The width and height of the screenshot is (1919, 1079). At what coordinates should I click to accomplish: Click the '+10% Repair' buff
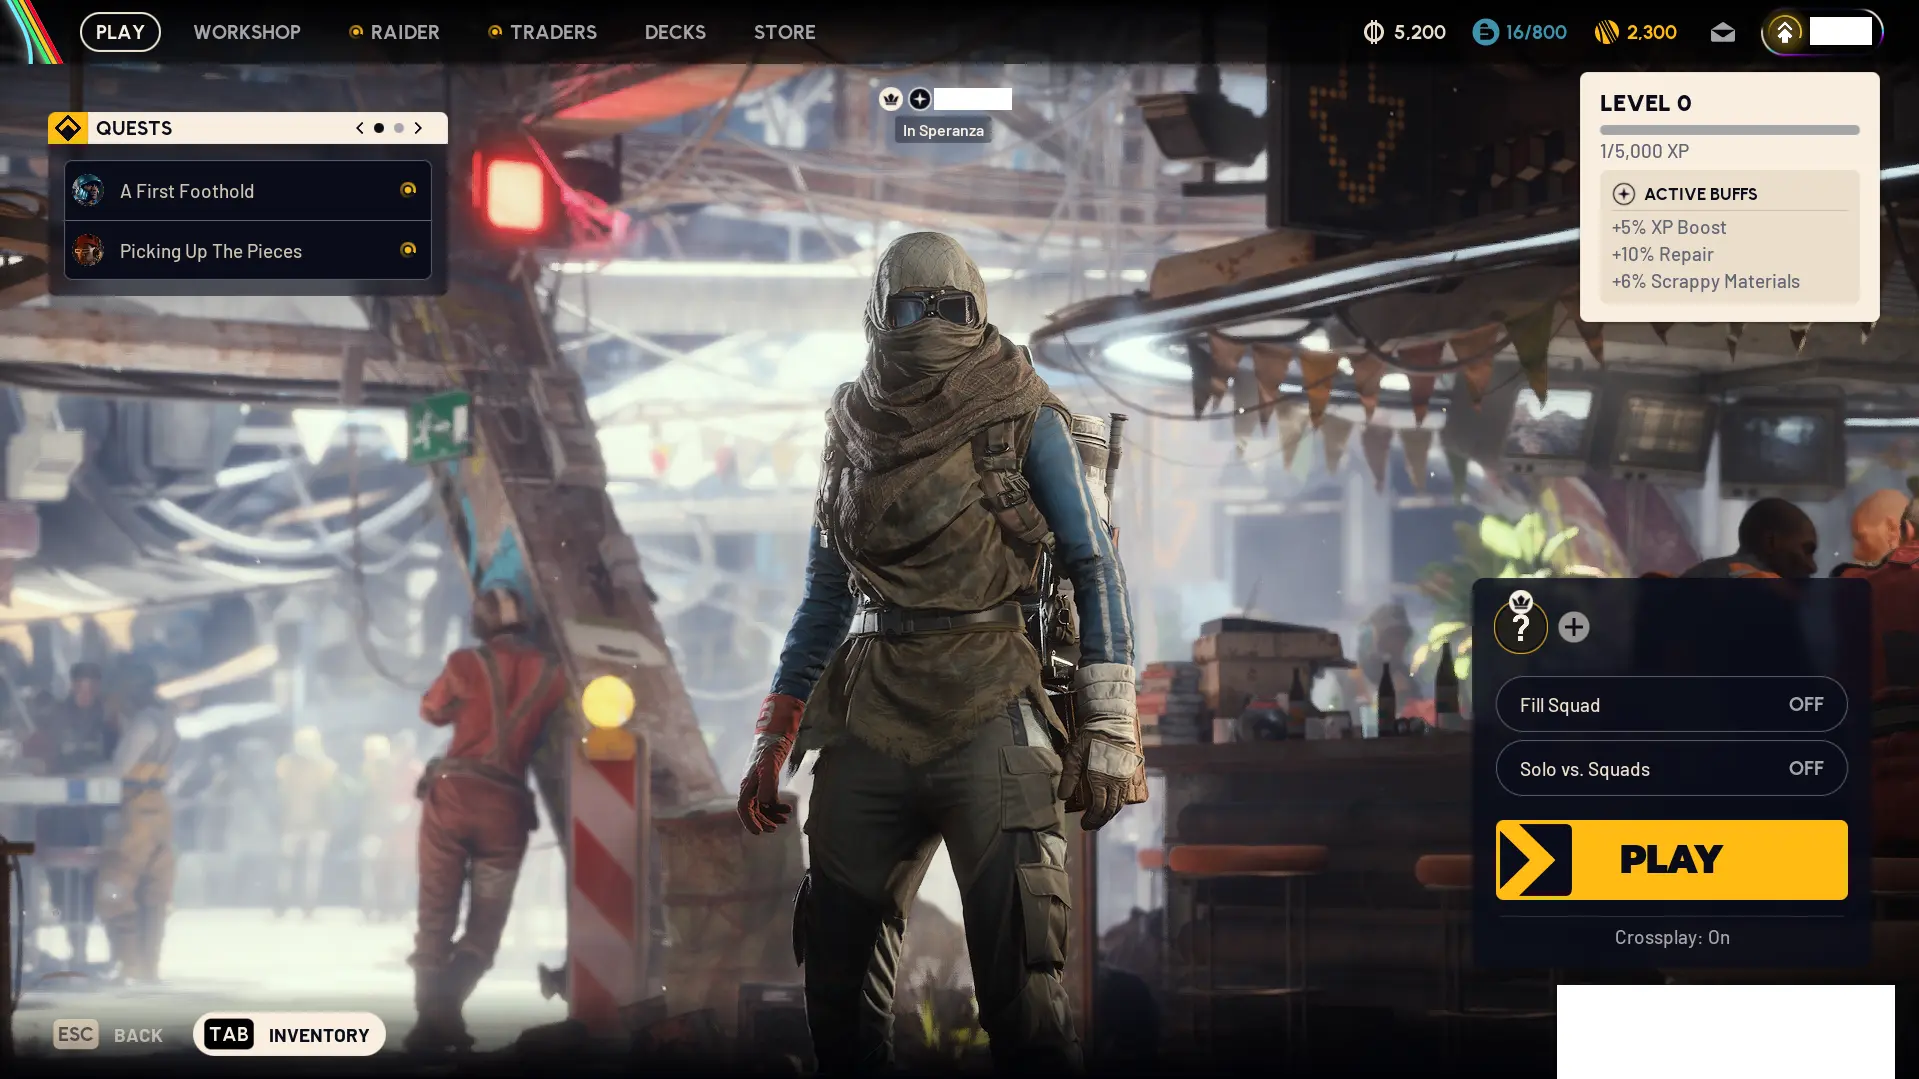click(1662, 254)
